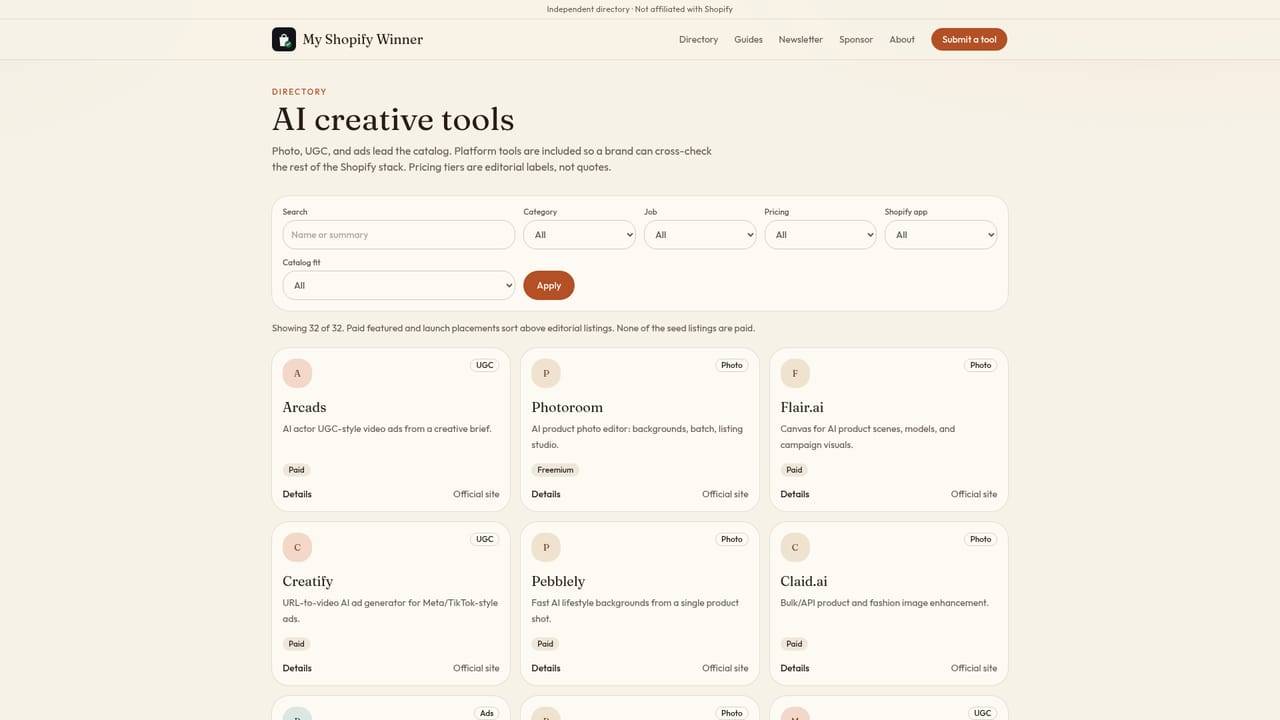The height and width of the screenshot is (720, 1280).
Task: Click the Photoroom letter P avatar
Action: tap(546, 373)
